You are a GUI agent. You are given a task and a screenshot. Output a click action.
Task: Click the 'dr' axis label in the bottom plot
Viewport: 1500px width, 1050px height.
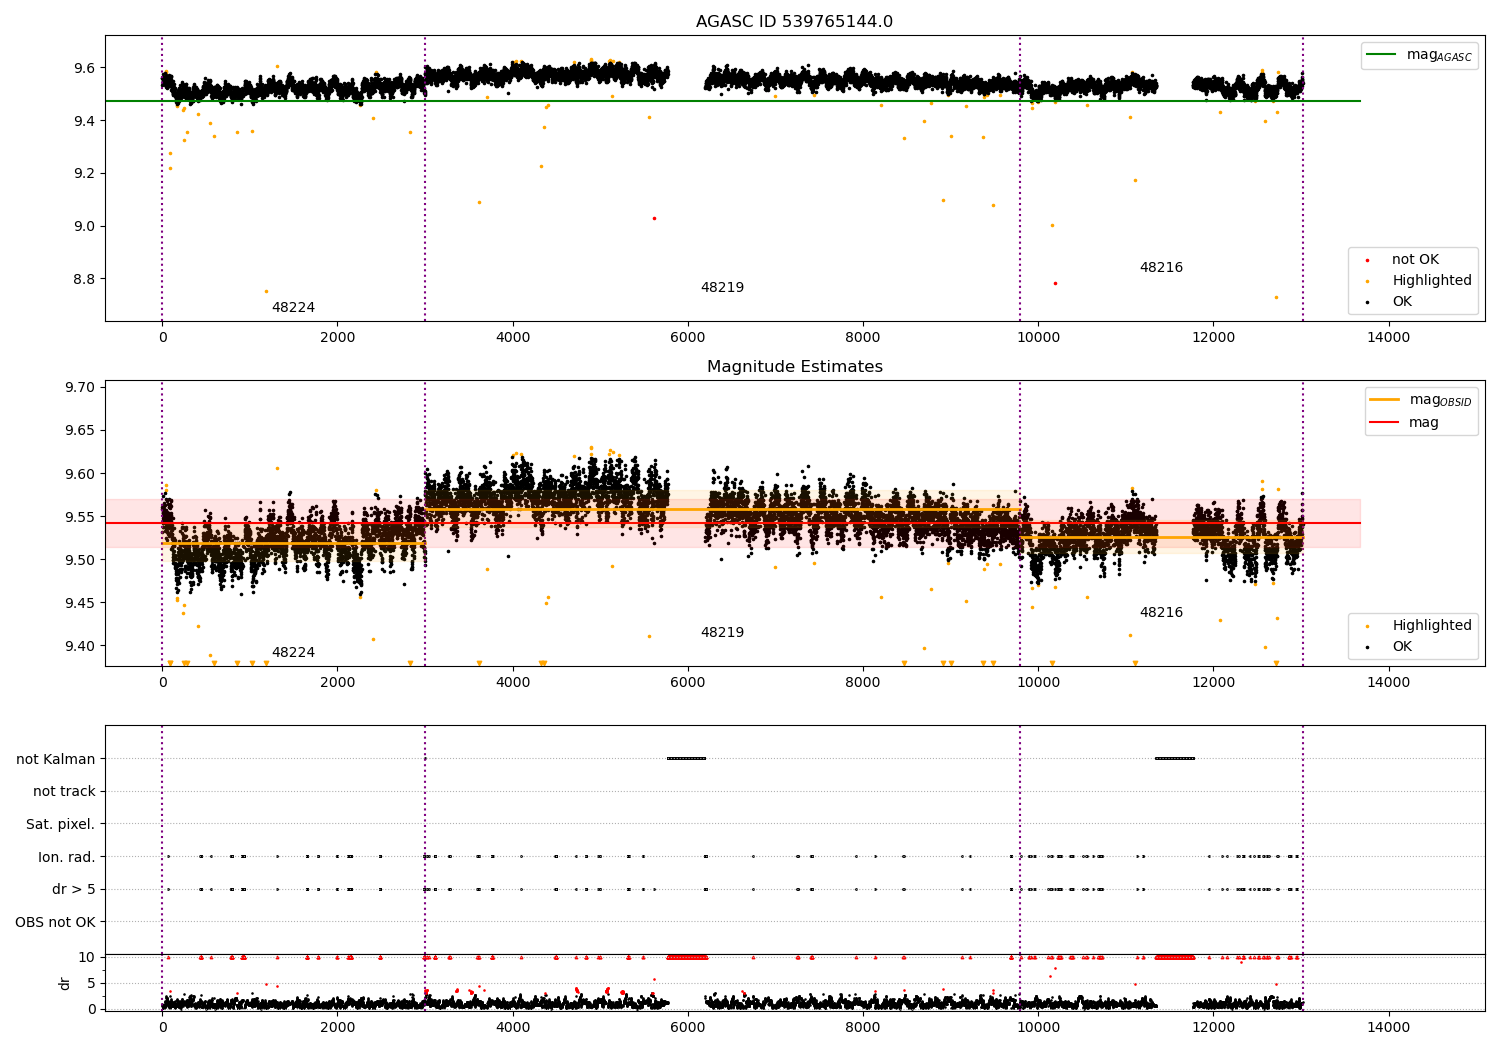pyautogui.click(x=65, y=983)
